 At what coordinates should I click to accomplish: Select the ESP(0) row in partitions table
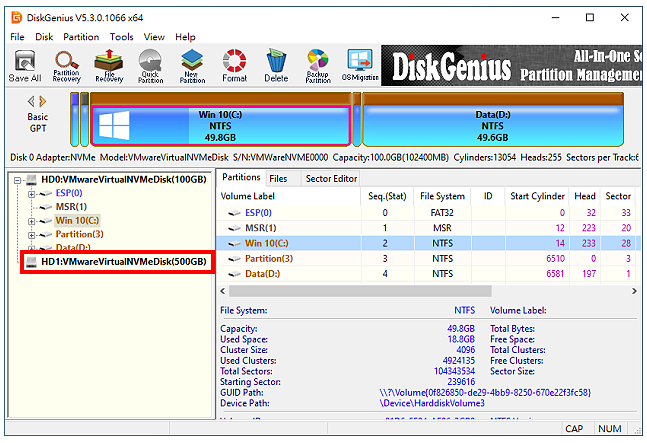click(427, 213)
